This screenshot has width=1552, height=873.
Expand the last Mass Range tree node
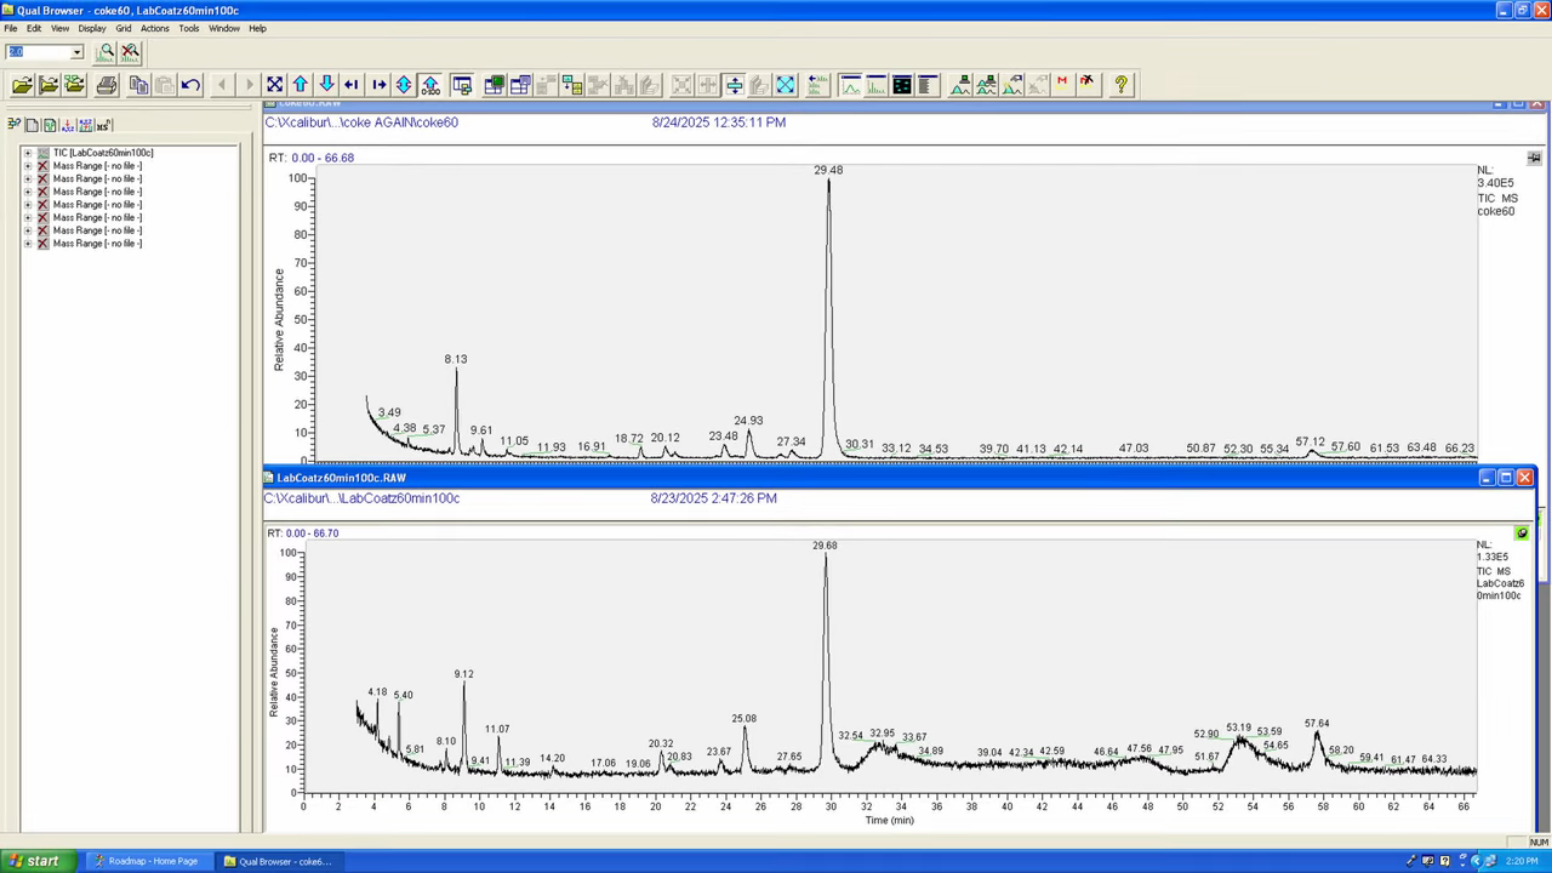[x=28, y=243]
